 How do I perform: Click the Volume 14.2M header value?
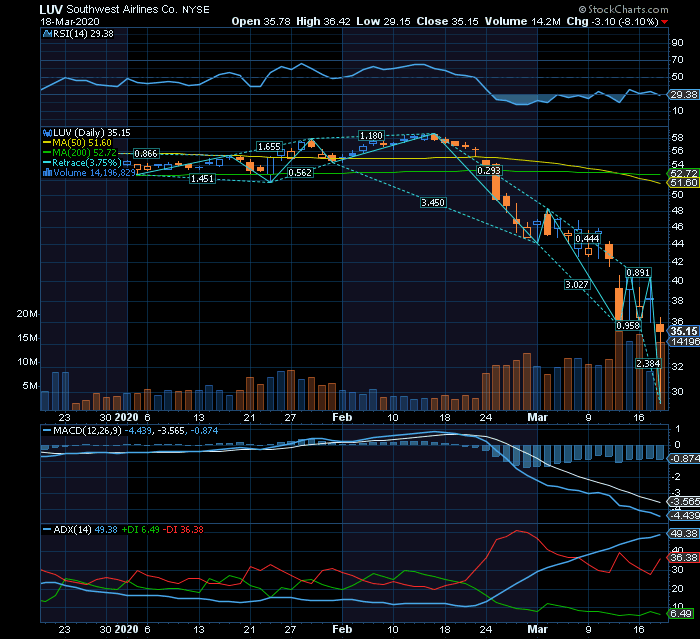click(x=522, y=21)
